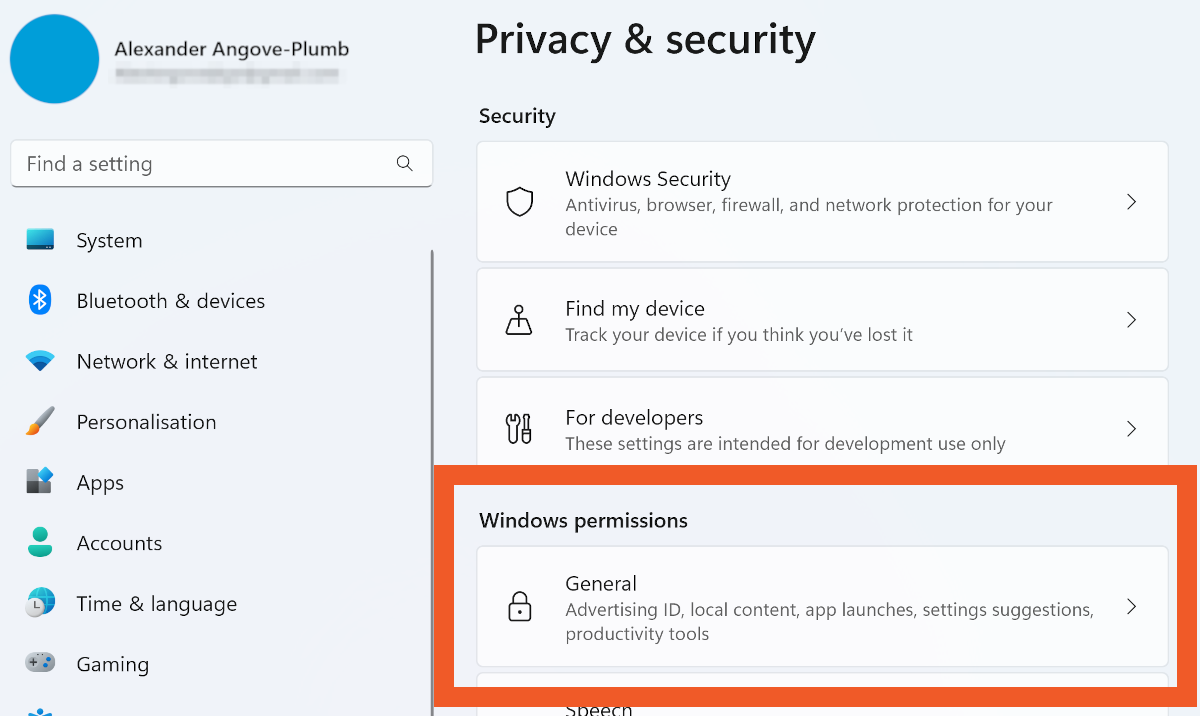This screenshot has height=716, width=1200.
Task: Click the Accounts person icon
Action: 40,543
